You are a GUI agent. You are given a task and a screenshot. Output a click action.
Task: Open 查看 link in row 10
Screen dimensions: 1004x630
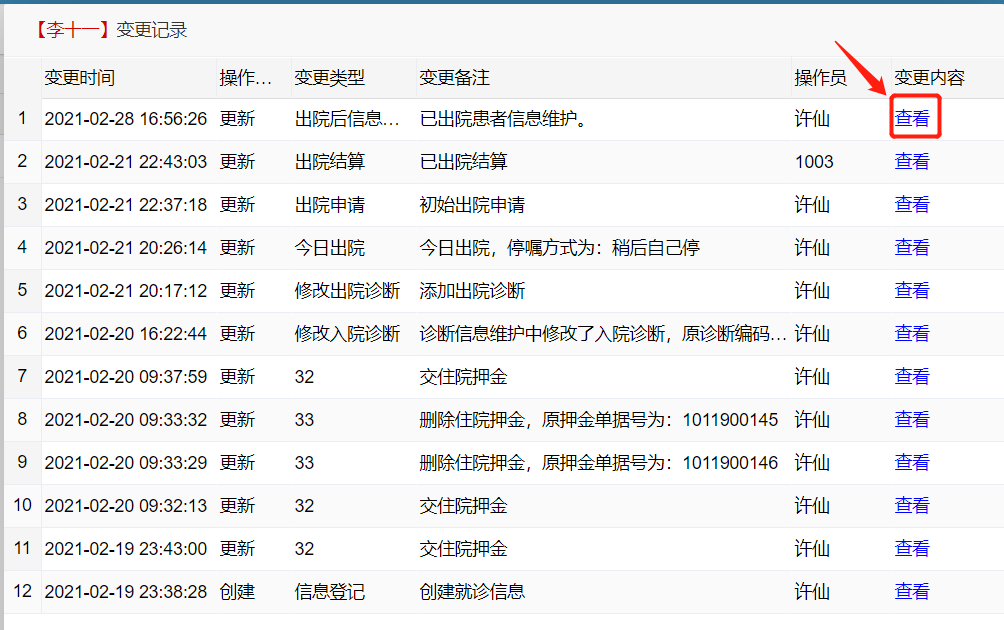912,506
